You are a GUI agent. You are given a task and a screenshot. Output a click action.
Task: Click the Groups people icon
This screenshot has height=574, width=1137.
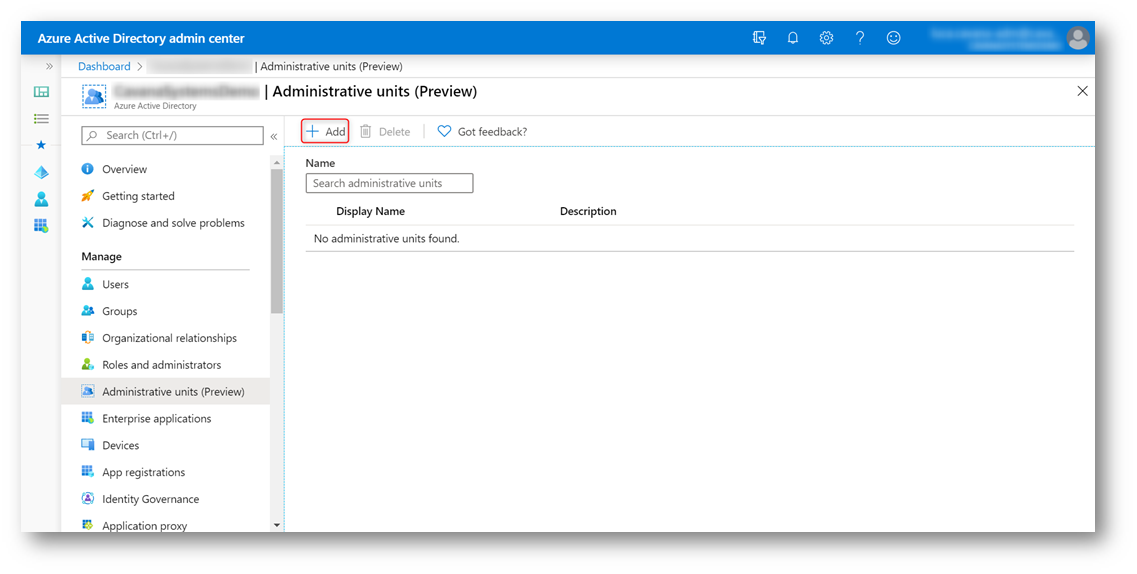[x=88, y=311]
